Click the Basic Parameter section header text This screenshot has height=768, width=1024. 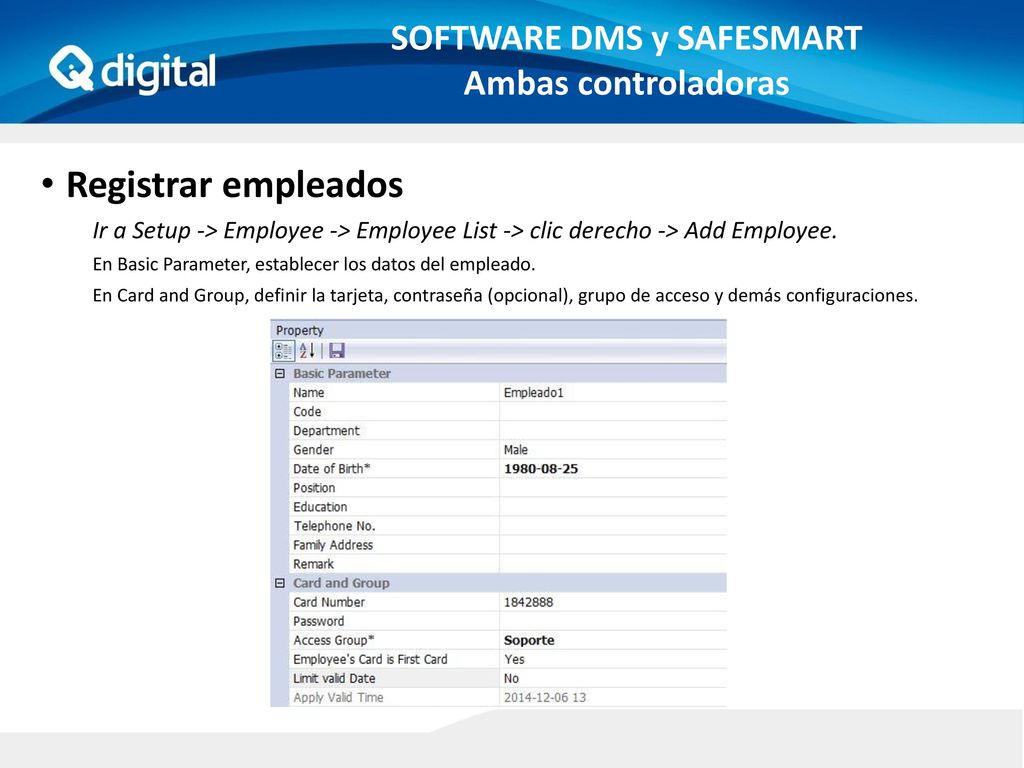(x=342, y=374)
